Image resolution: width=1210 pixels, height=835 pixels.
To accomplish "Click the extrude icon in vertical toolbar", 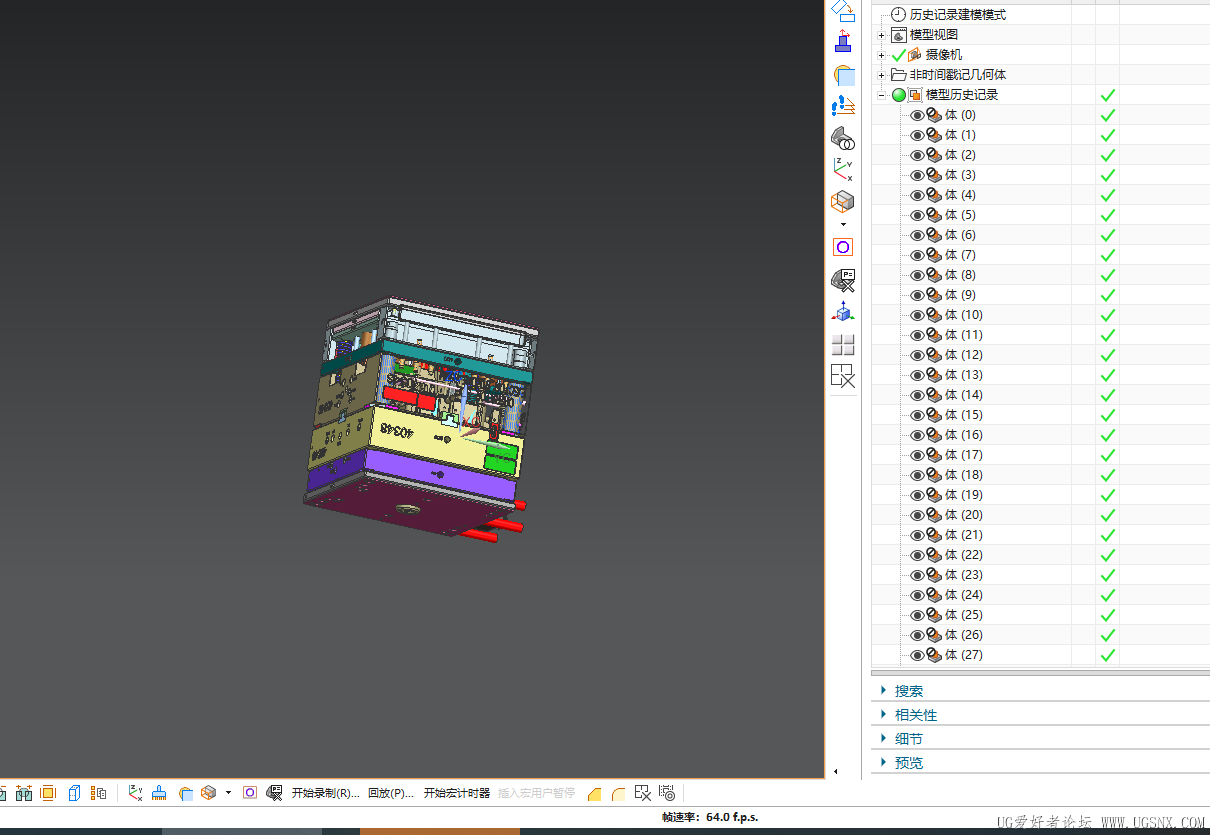I will click(x=843, y=42).
